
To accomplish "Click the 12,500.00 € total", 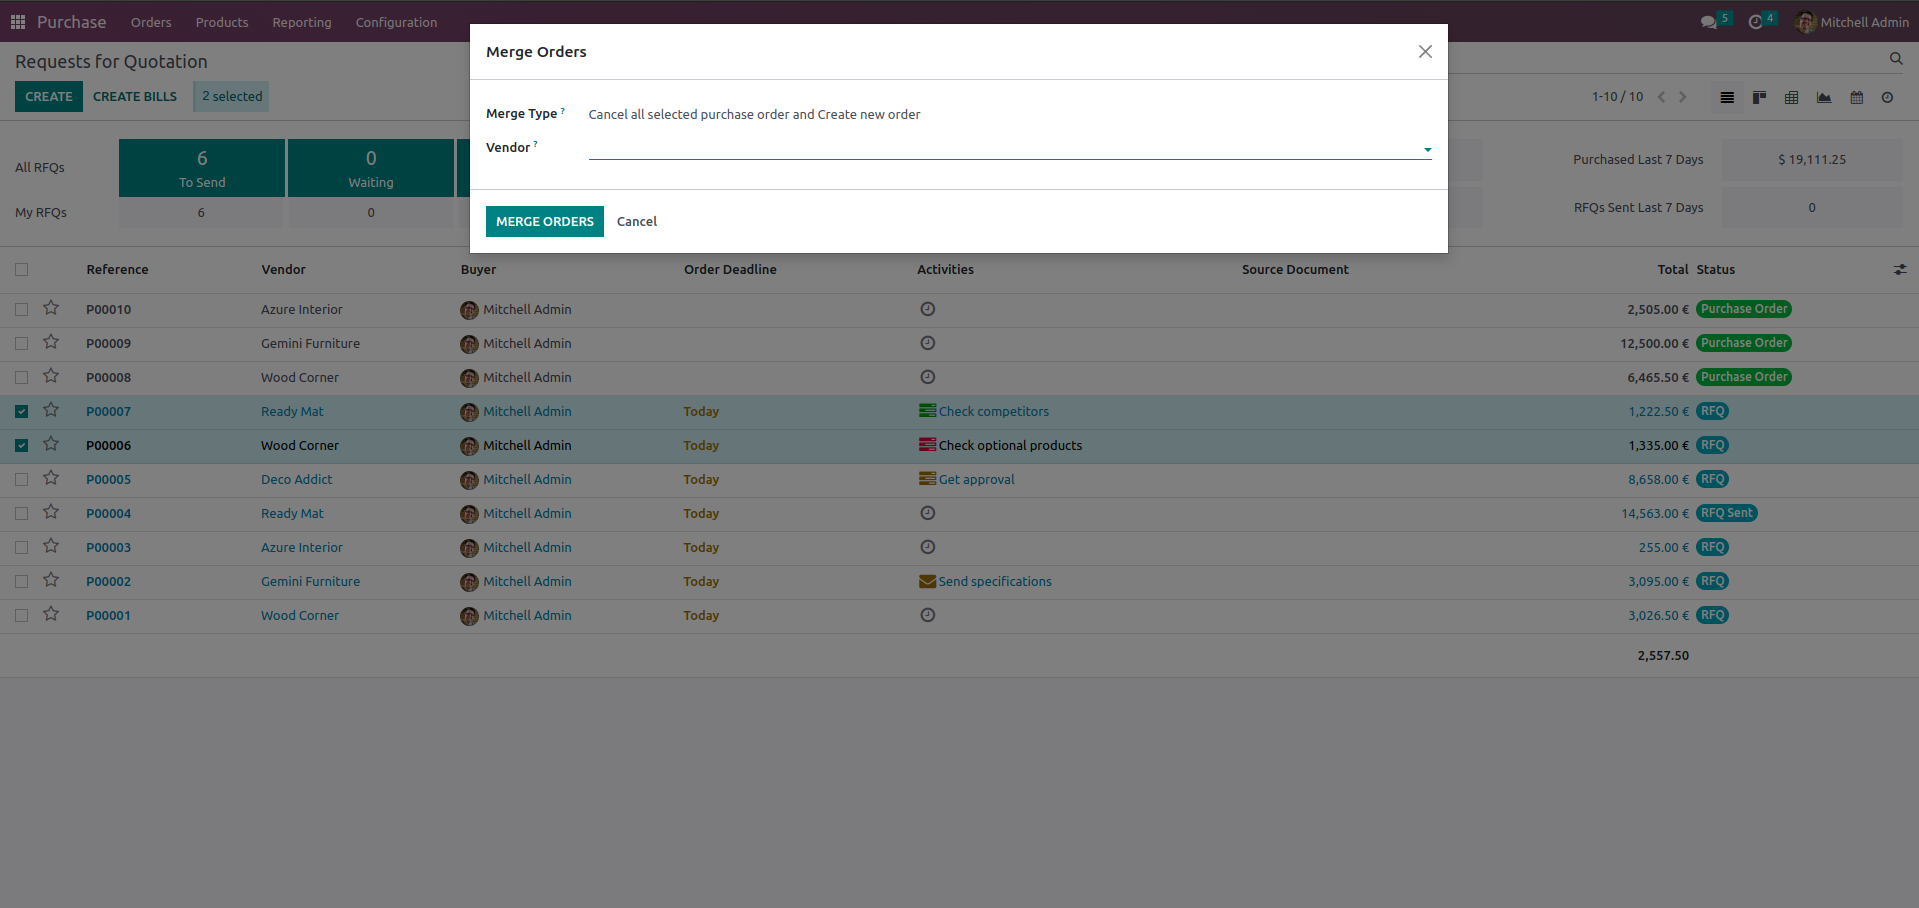I will tap(1654, 343).
